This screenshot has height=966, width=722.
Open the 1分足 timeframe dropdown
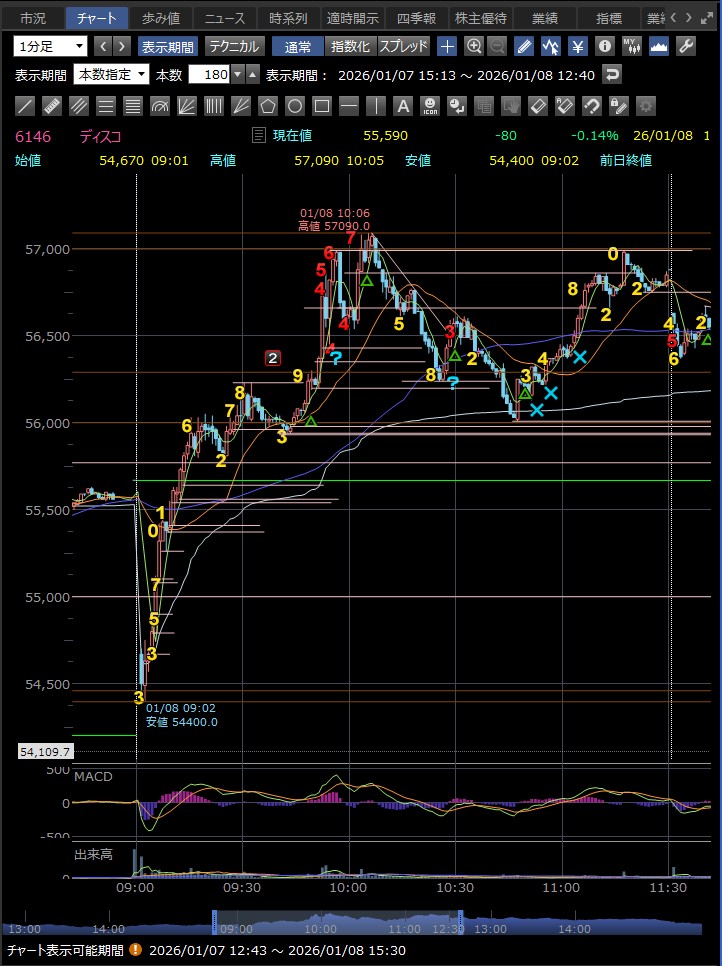coord(51,46)
